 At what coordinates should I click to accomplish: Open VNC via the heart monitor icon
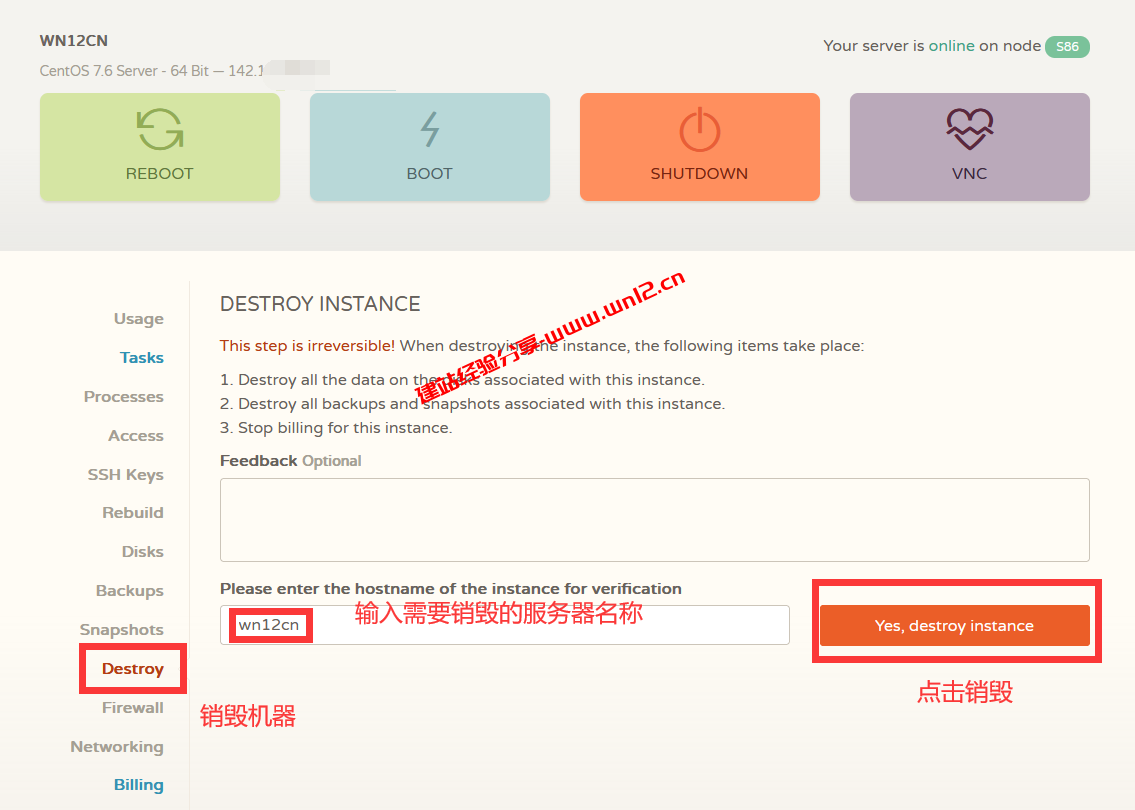coord(968,126)
